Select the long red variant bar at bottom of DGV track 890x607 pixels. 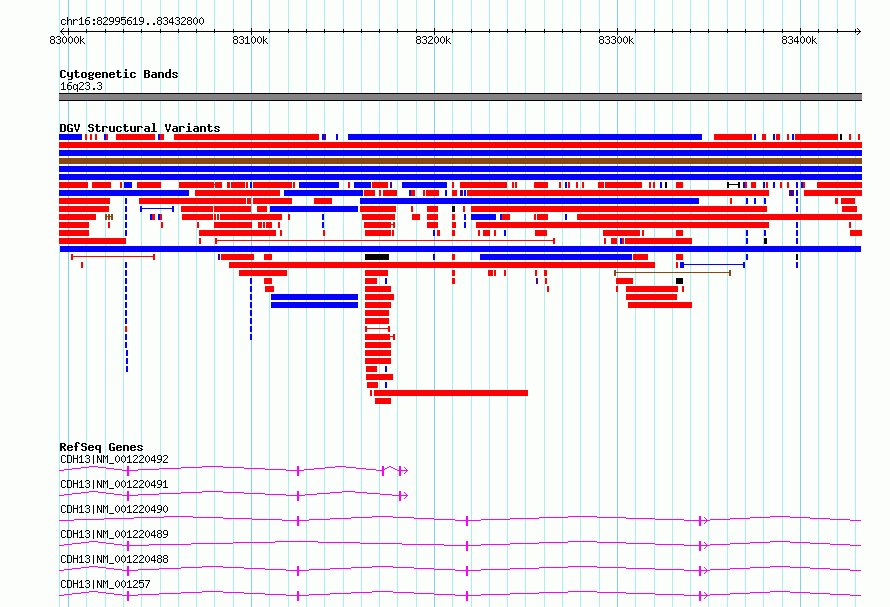[x=451, y=393]
